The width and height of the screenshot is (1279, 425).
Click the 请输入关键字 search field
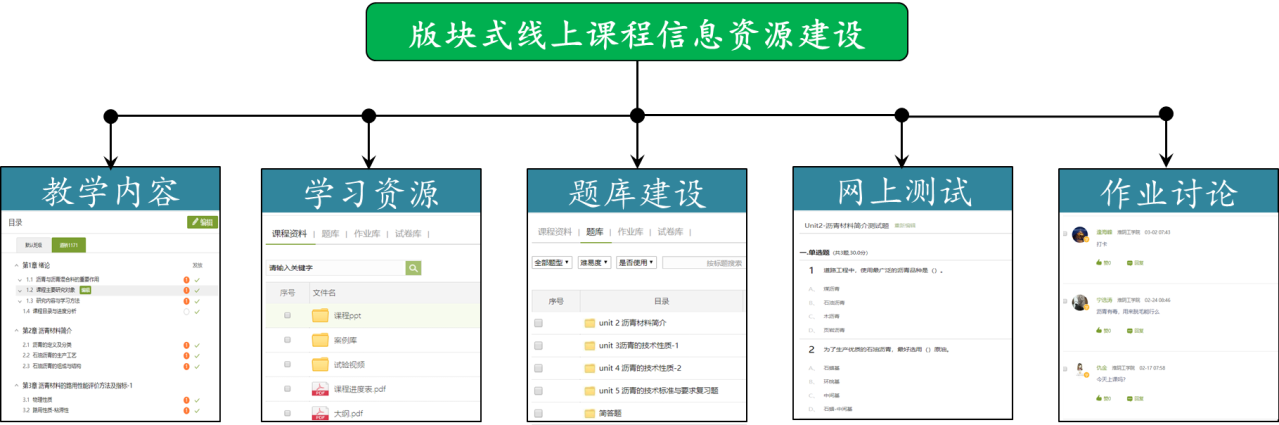click(335, 268)
